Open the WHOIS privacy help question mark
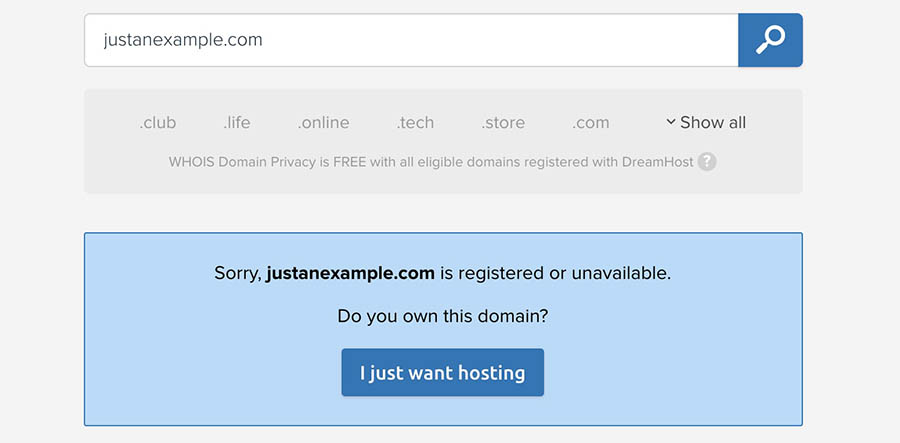This screenshot has width=900, height=443. (x=707, y=161)
